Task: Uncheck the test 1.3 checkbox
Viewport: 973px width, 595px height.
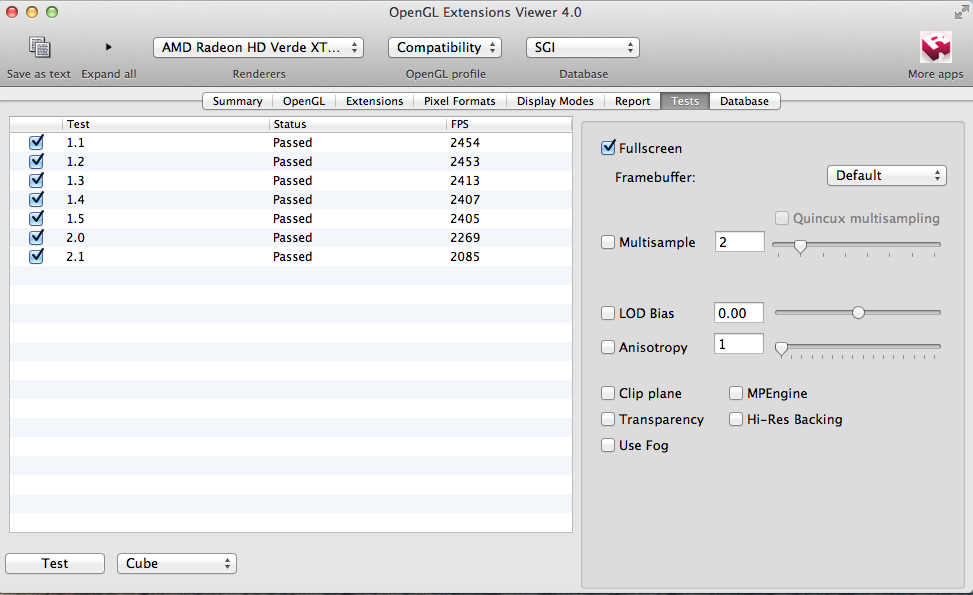Action: (x=37, y=181)
